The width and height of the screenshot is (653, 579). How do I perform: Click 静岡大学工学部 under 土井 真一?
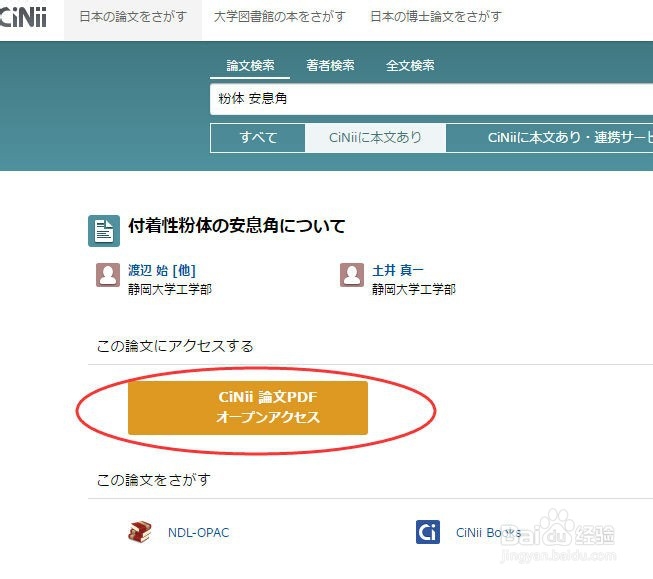click(x=414, y=289)
